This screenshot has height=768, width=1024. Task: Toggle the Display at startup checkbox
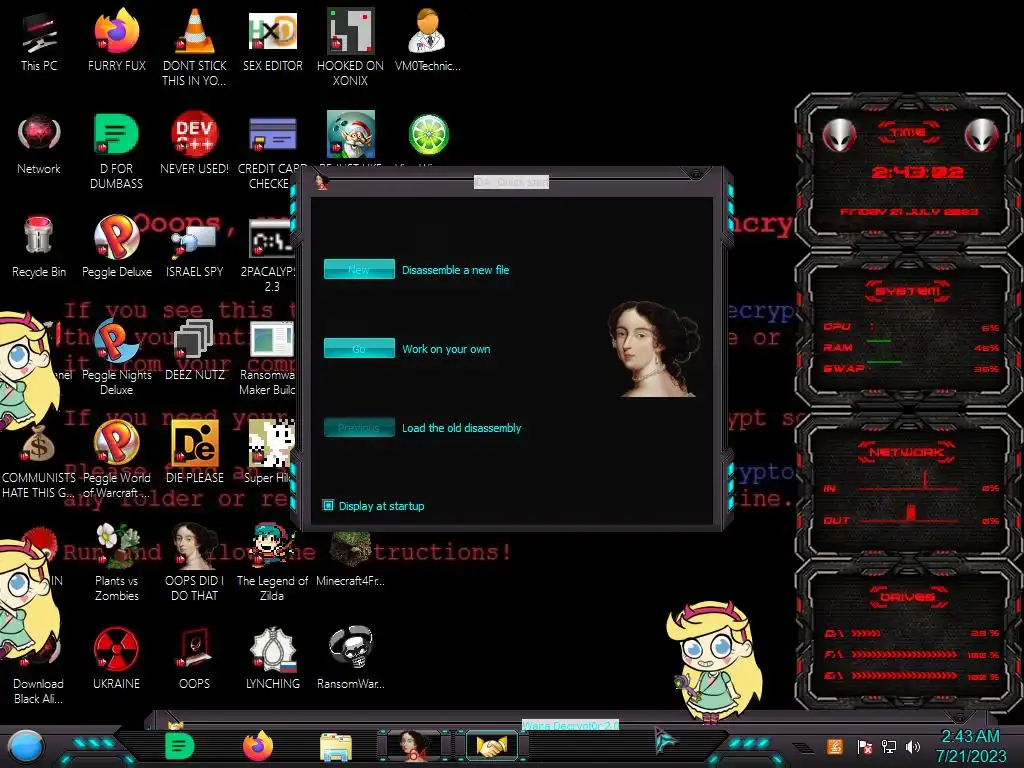tap(328, 505)
